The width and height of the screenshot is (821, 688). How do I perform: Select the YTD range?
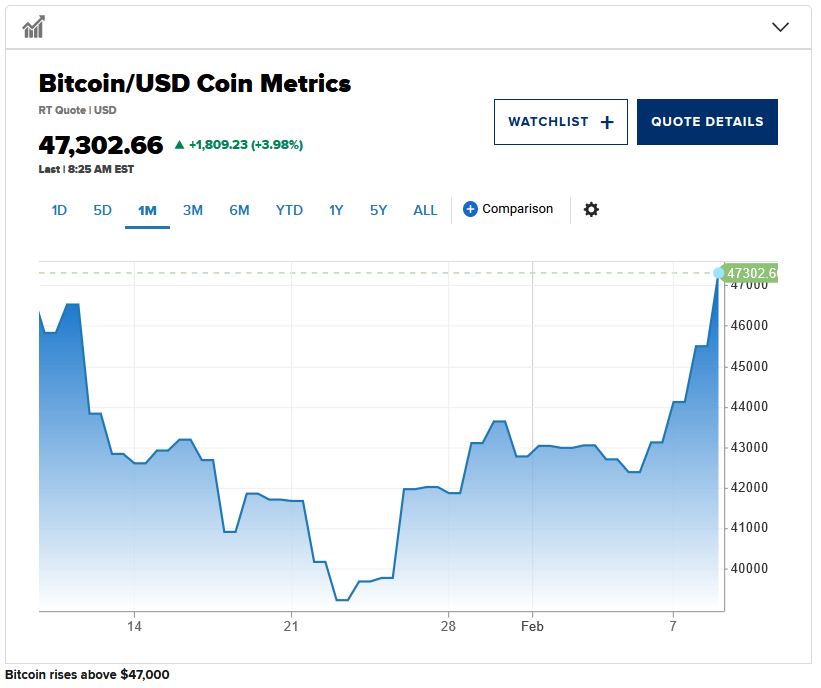[x=289, y=210]
